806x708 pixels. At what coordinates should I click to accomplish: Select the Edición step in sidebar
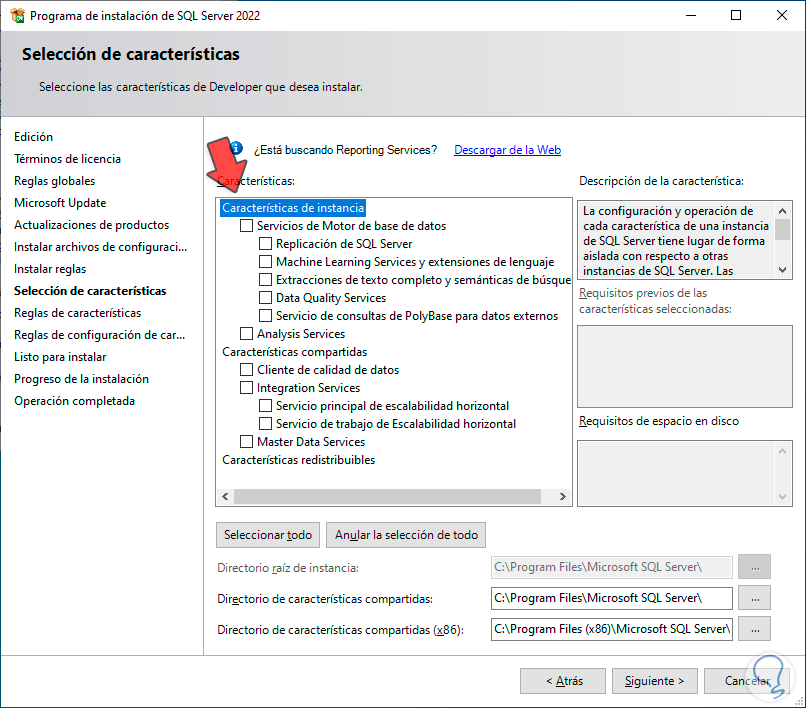(x=33, y=137)
